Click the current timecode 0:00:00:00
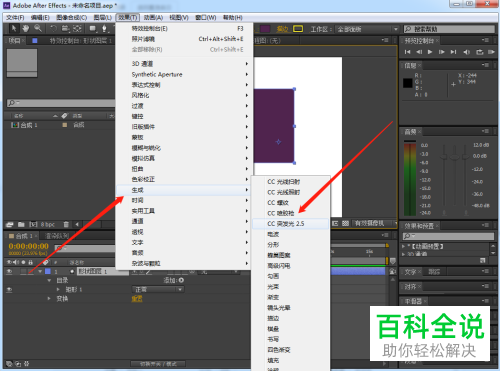Image resolution: width=500 pixels, height=371 pixels. coord(29,246)
